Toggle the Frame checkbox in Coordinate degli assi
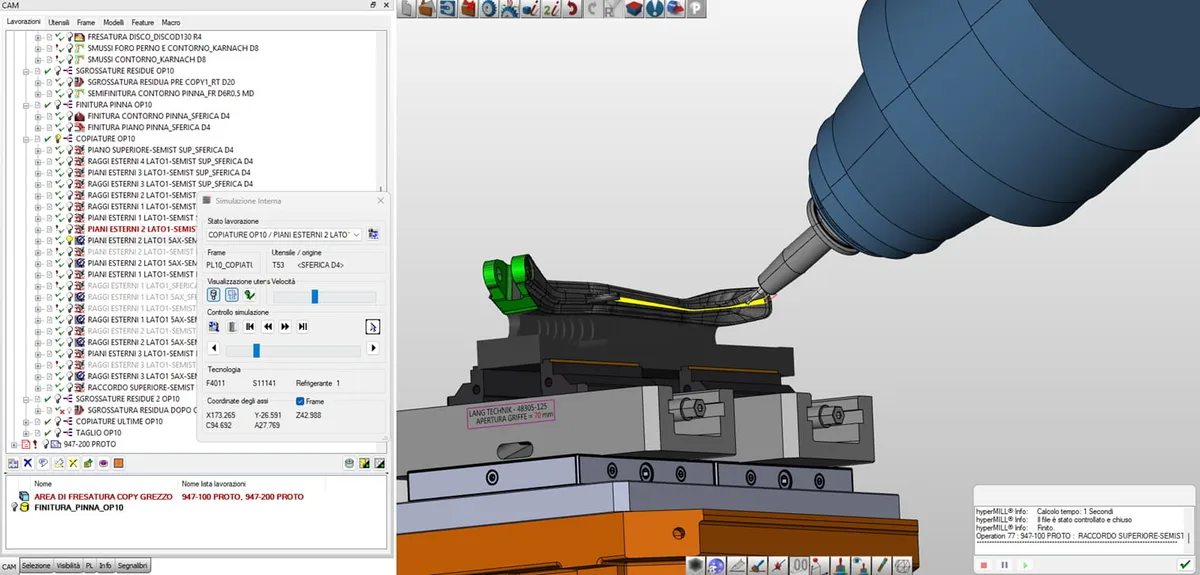This screenshot has width=1200, height=575. [x=301, y=401]
